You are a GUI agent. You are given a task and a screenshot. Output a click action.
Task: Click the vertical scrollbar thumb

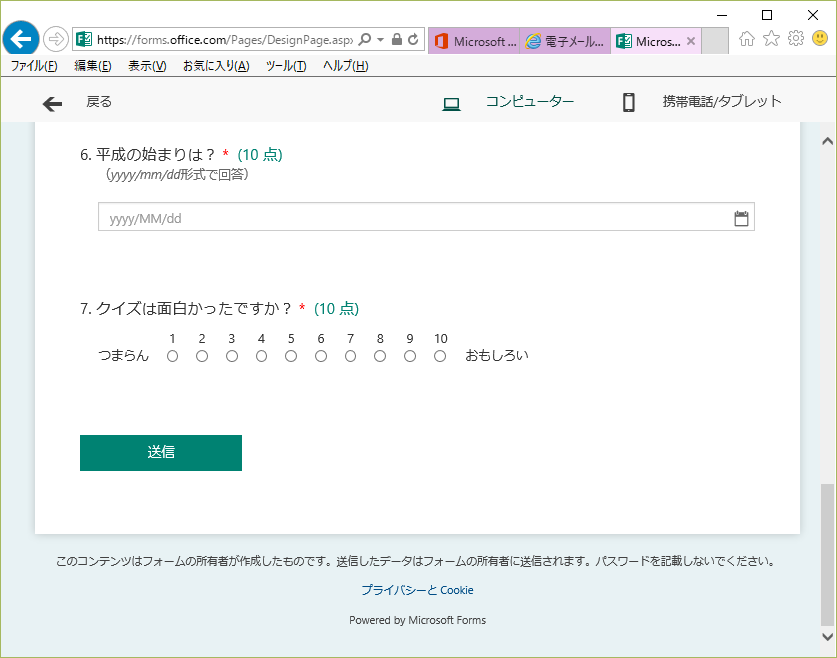coord(827,554)
